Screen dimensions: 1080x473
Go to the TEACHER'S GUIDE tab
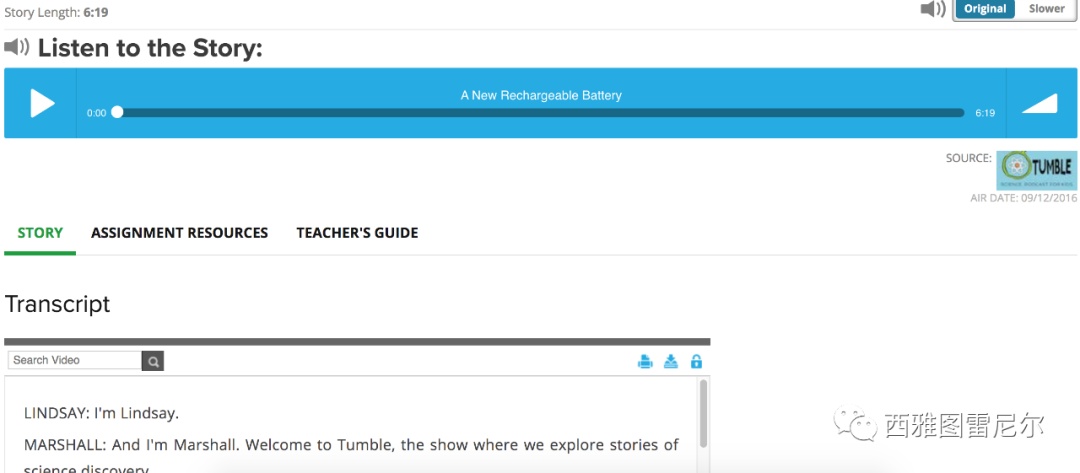357,233
